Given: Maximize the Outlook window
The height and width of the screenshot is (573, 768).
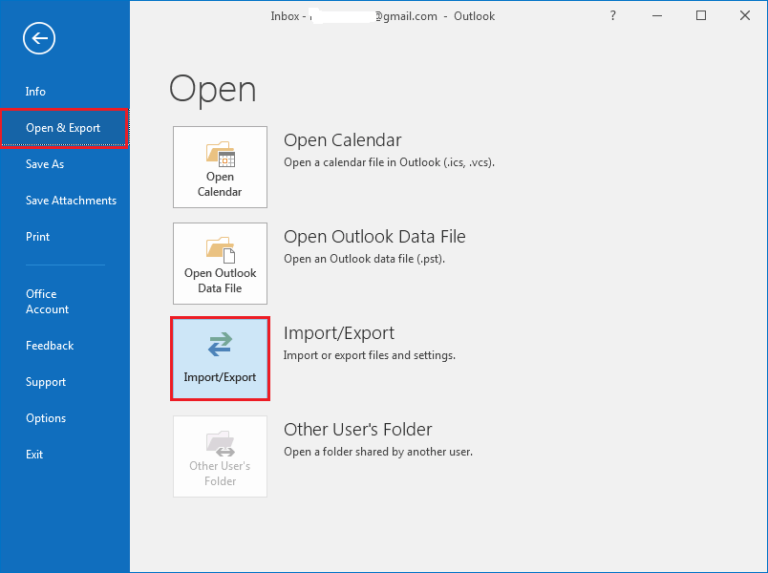Looking at the screenshot, I should click(x=701, y=16).
